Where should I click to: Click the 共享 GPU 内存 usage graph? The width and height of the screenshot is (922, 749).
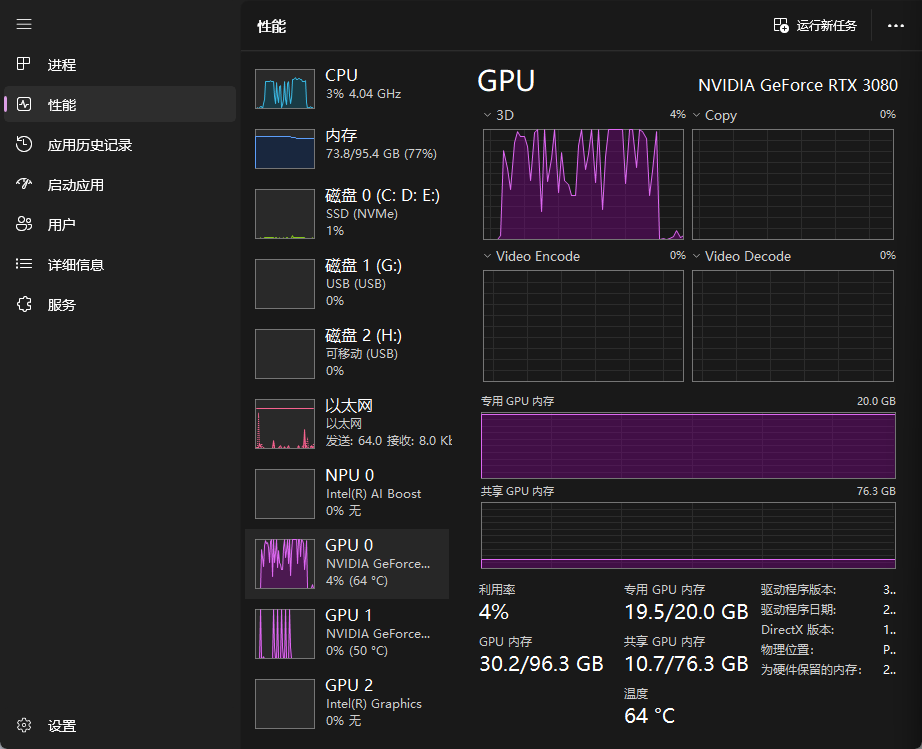(688, 536)
